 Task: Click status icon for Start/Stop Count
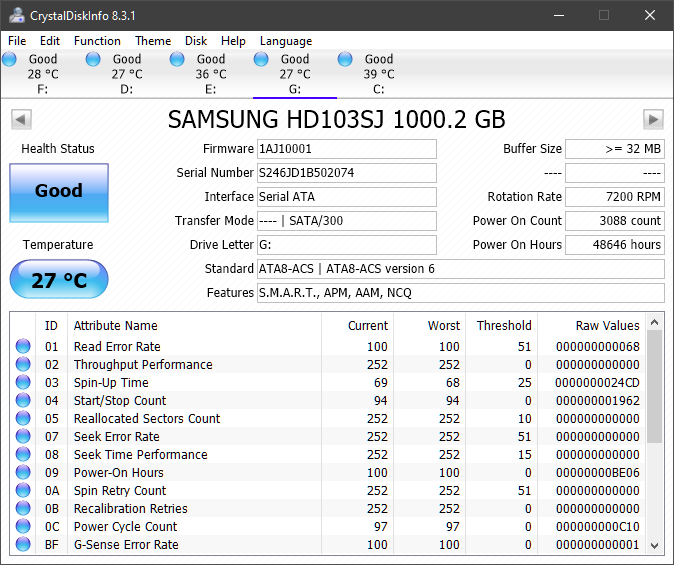(23, 400)
